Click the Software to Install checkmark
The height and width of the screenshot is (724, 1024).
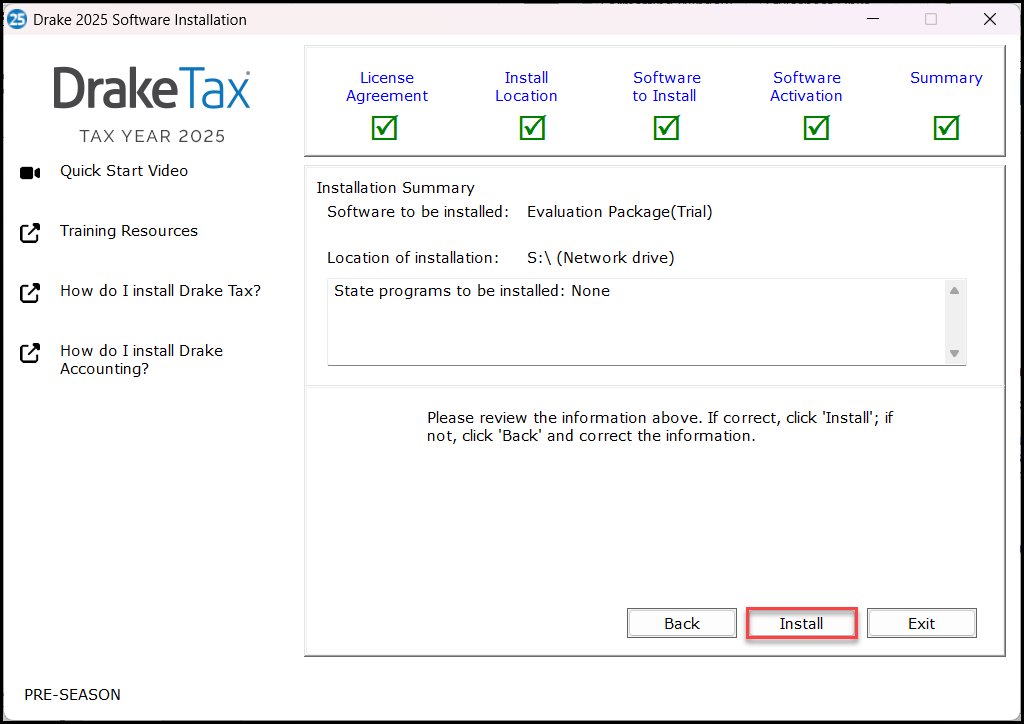[666, 128]
